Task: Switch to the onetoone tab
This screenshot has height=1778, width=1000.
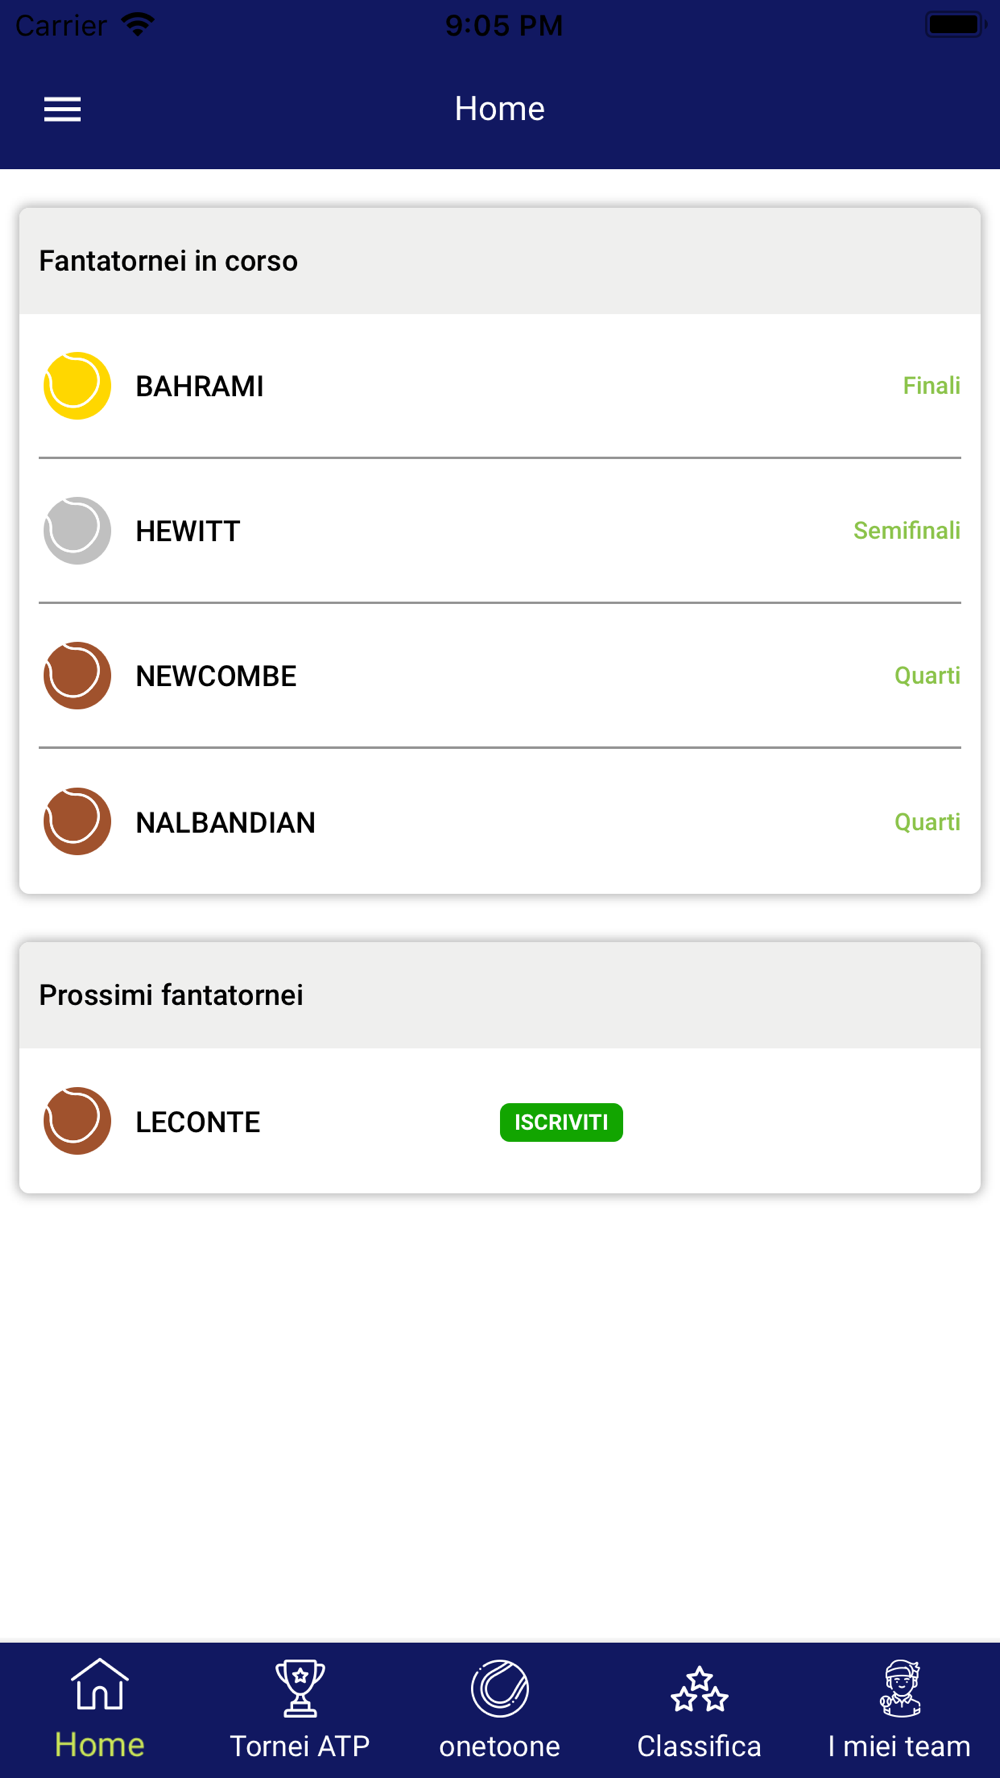Action: (x=500, y=1709)
